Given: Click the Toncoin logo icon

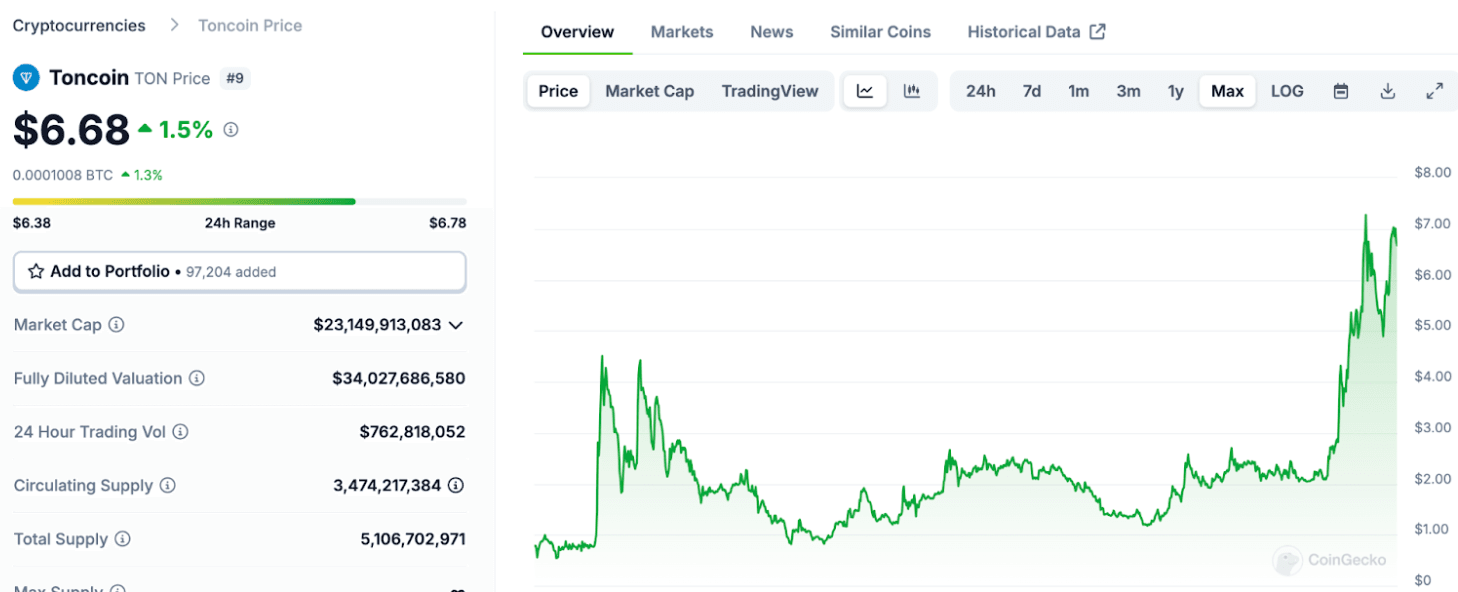Looking at the screenshot, I should click(26, 77).
